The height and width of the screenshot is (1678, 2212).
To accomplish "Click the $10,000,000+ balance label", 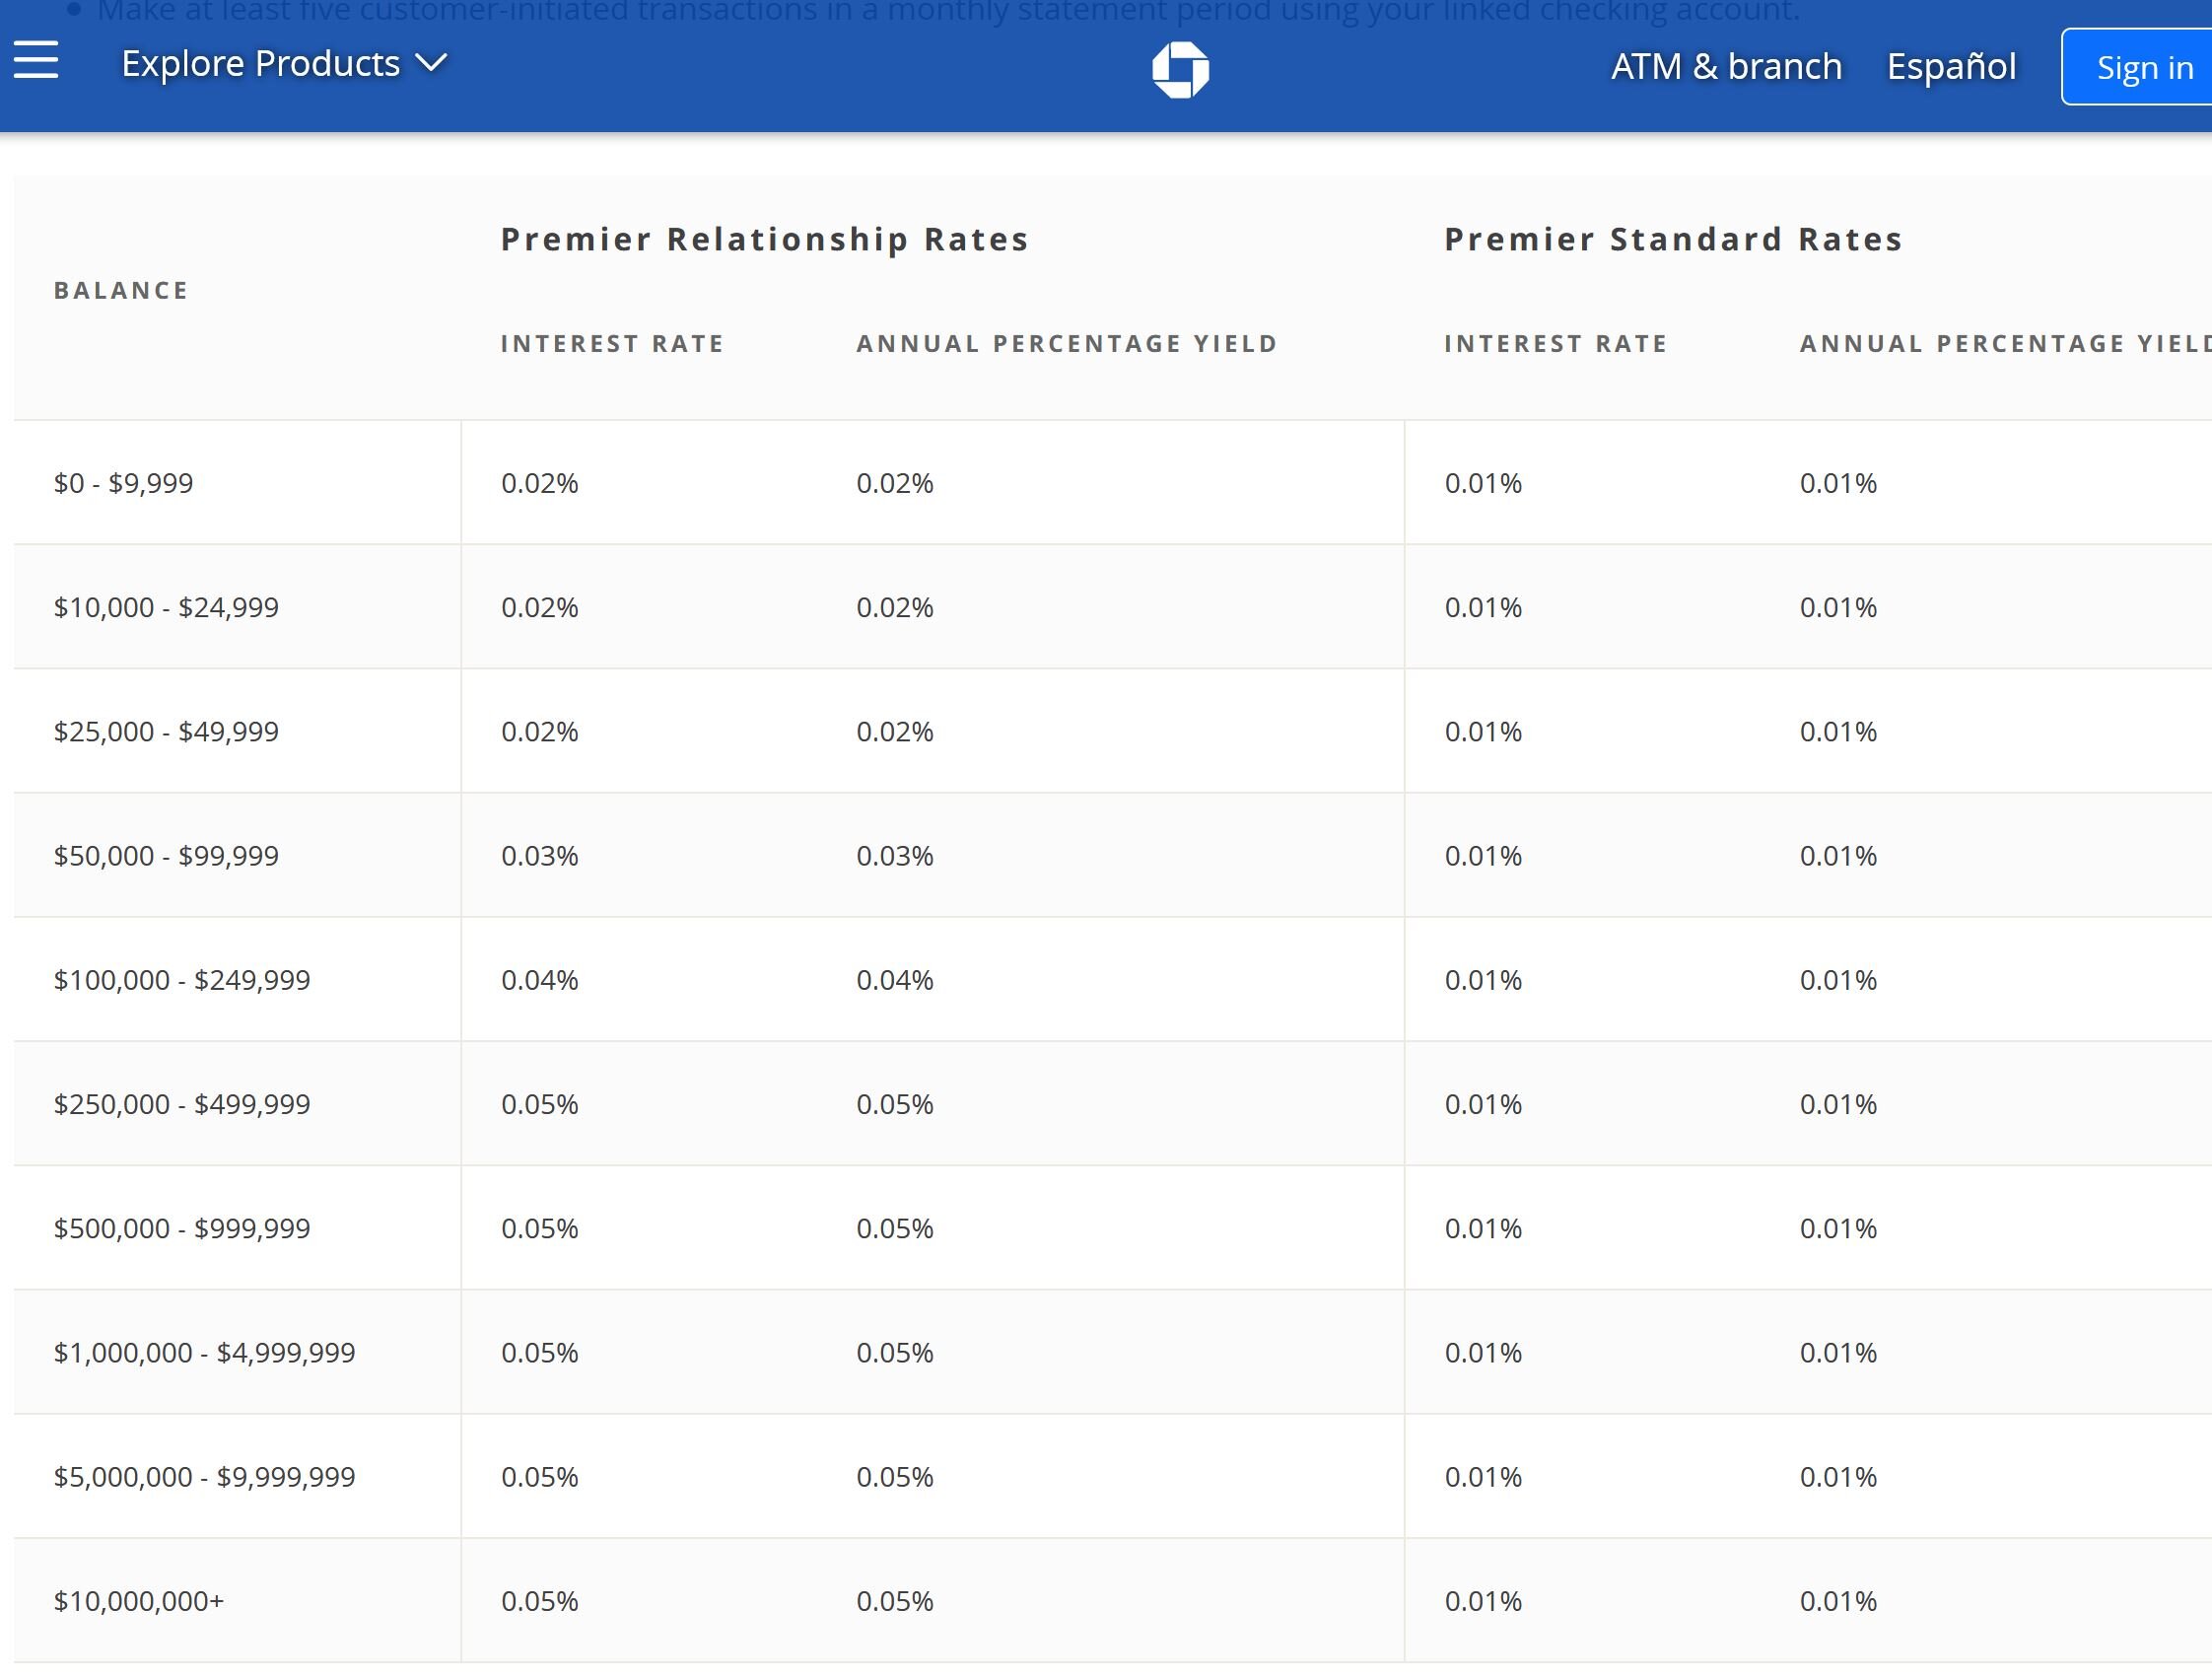I will (x=139, y=1600).
